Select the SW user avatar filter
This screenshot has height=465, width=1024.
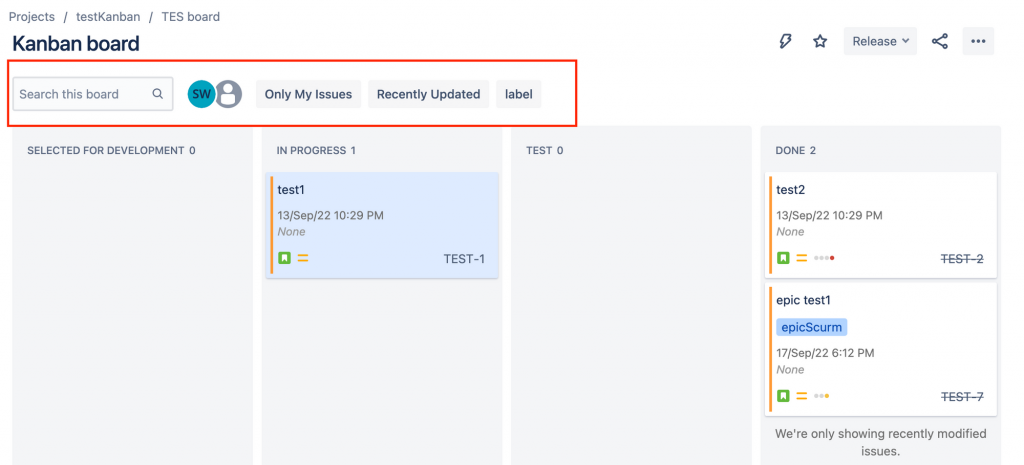202,94
